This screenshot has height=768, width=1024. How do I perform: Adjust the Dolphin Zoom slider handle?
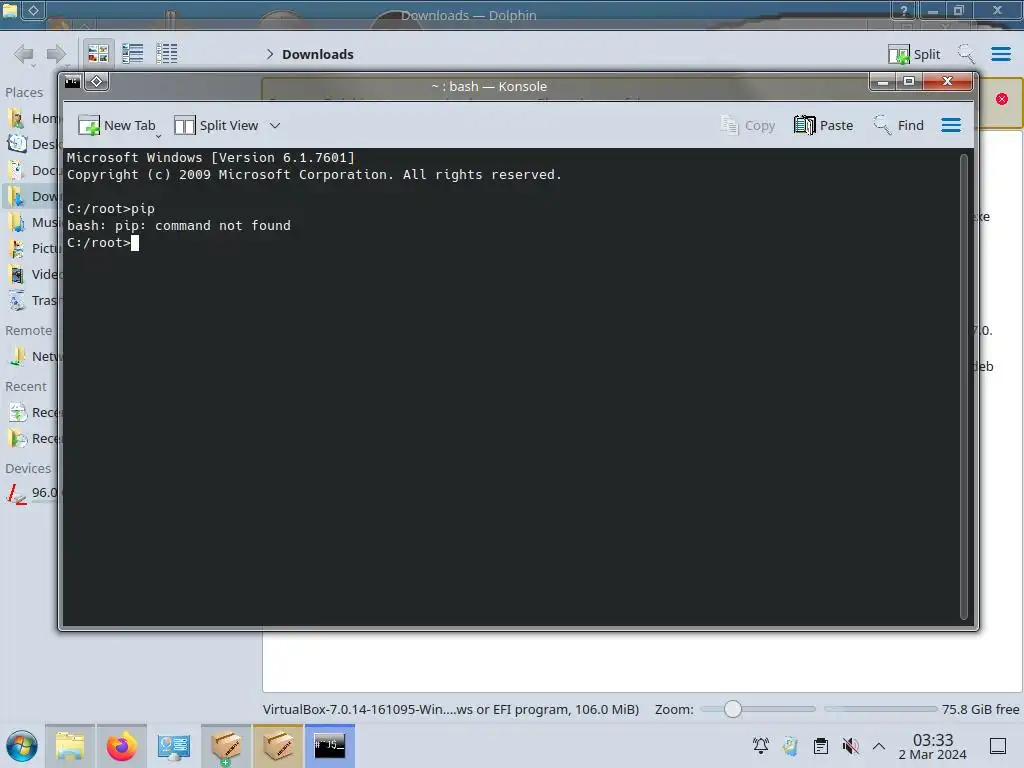click(733, 709)
